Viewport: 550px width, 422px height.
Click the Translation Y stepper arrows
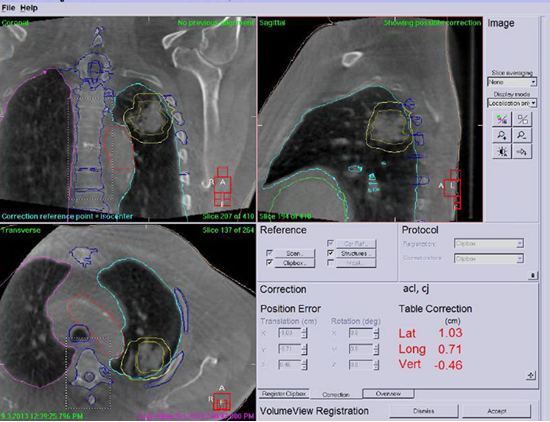click(304, 349)
